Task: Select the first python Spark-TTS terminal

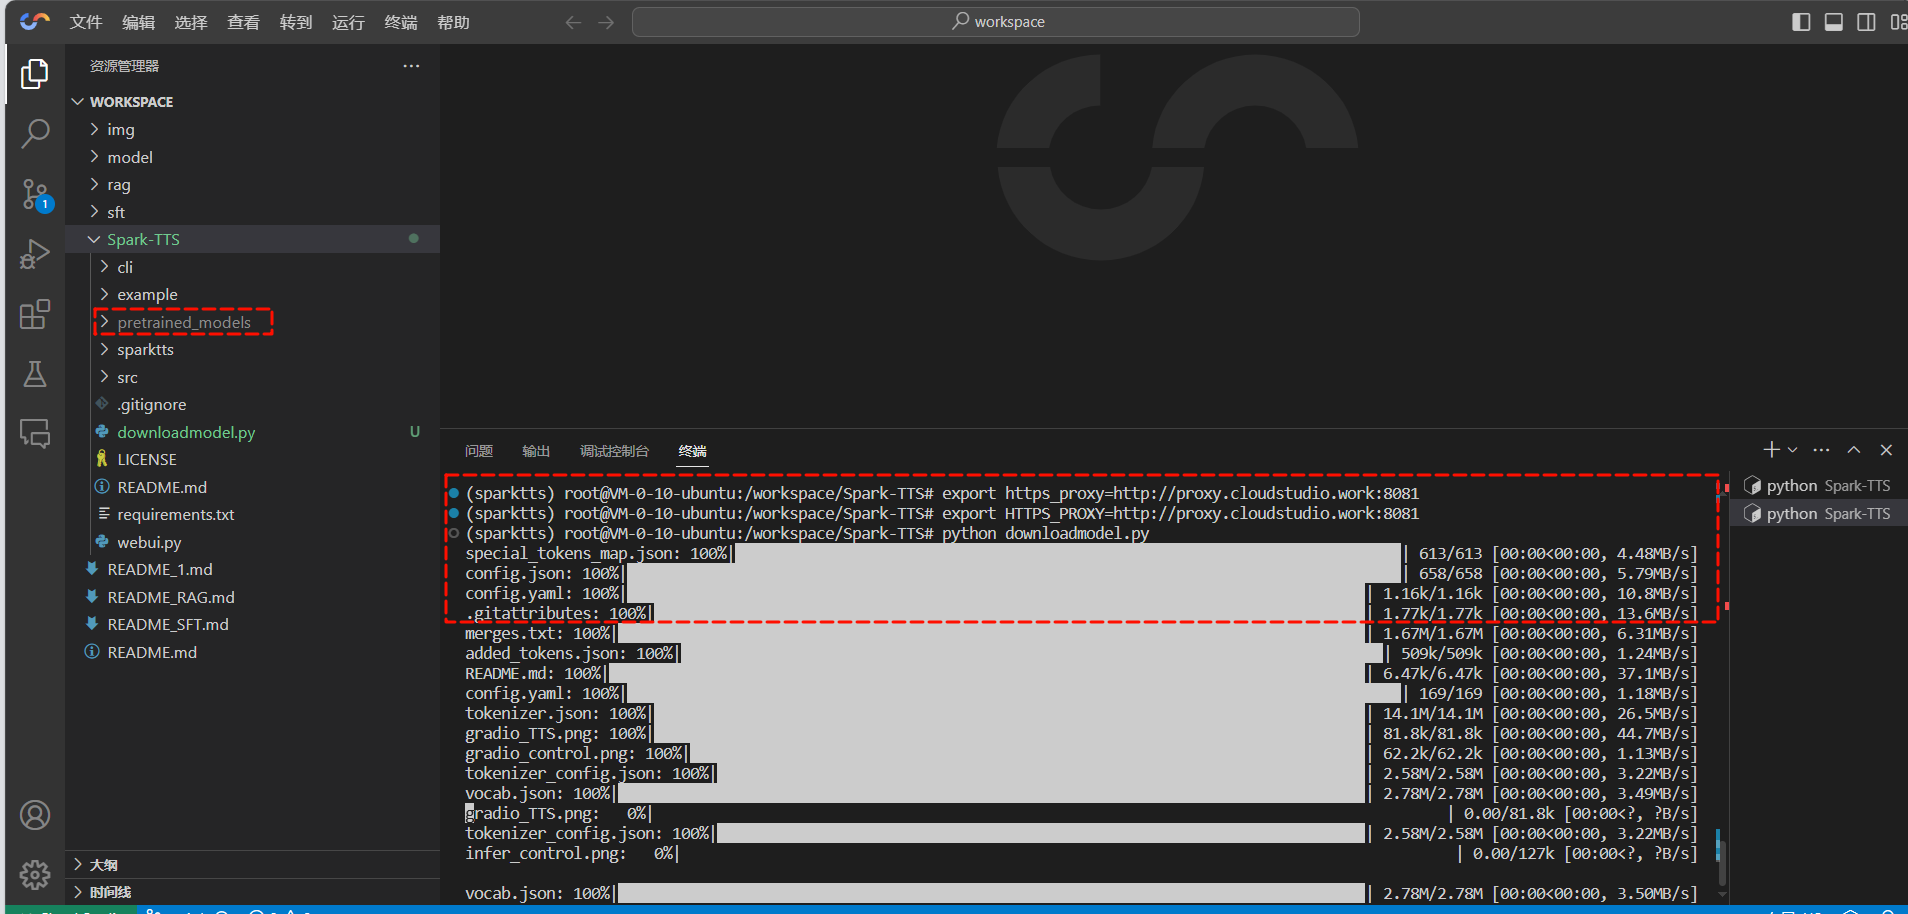Action: pos(1818,486)
